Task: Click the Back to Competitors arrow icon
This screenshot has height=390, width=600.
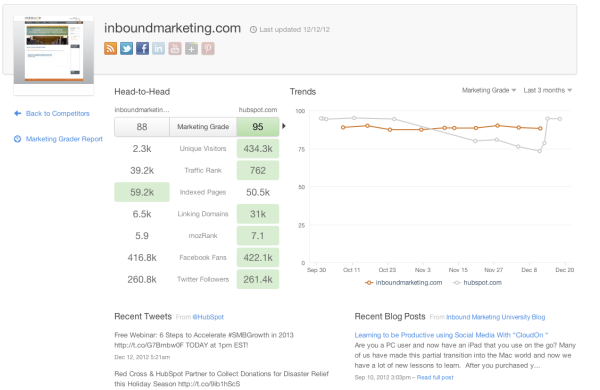Action: 18,113
